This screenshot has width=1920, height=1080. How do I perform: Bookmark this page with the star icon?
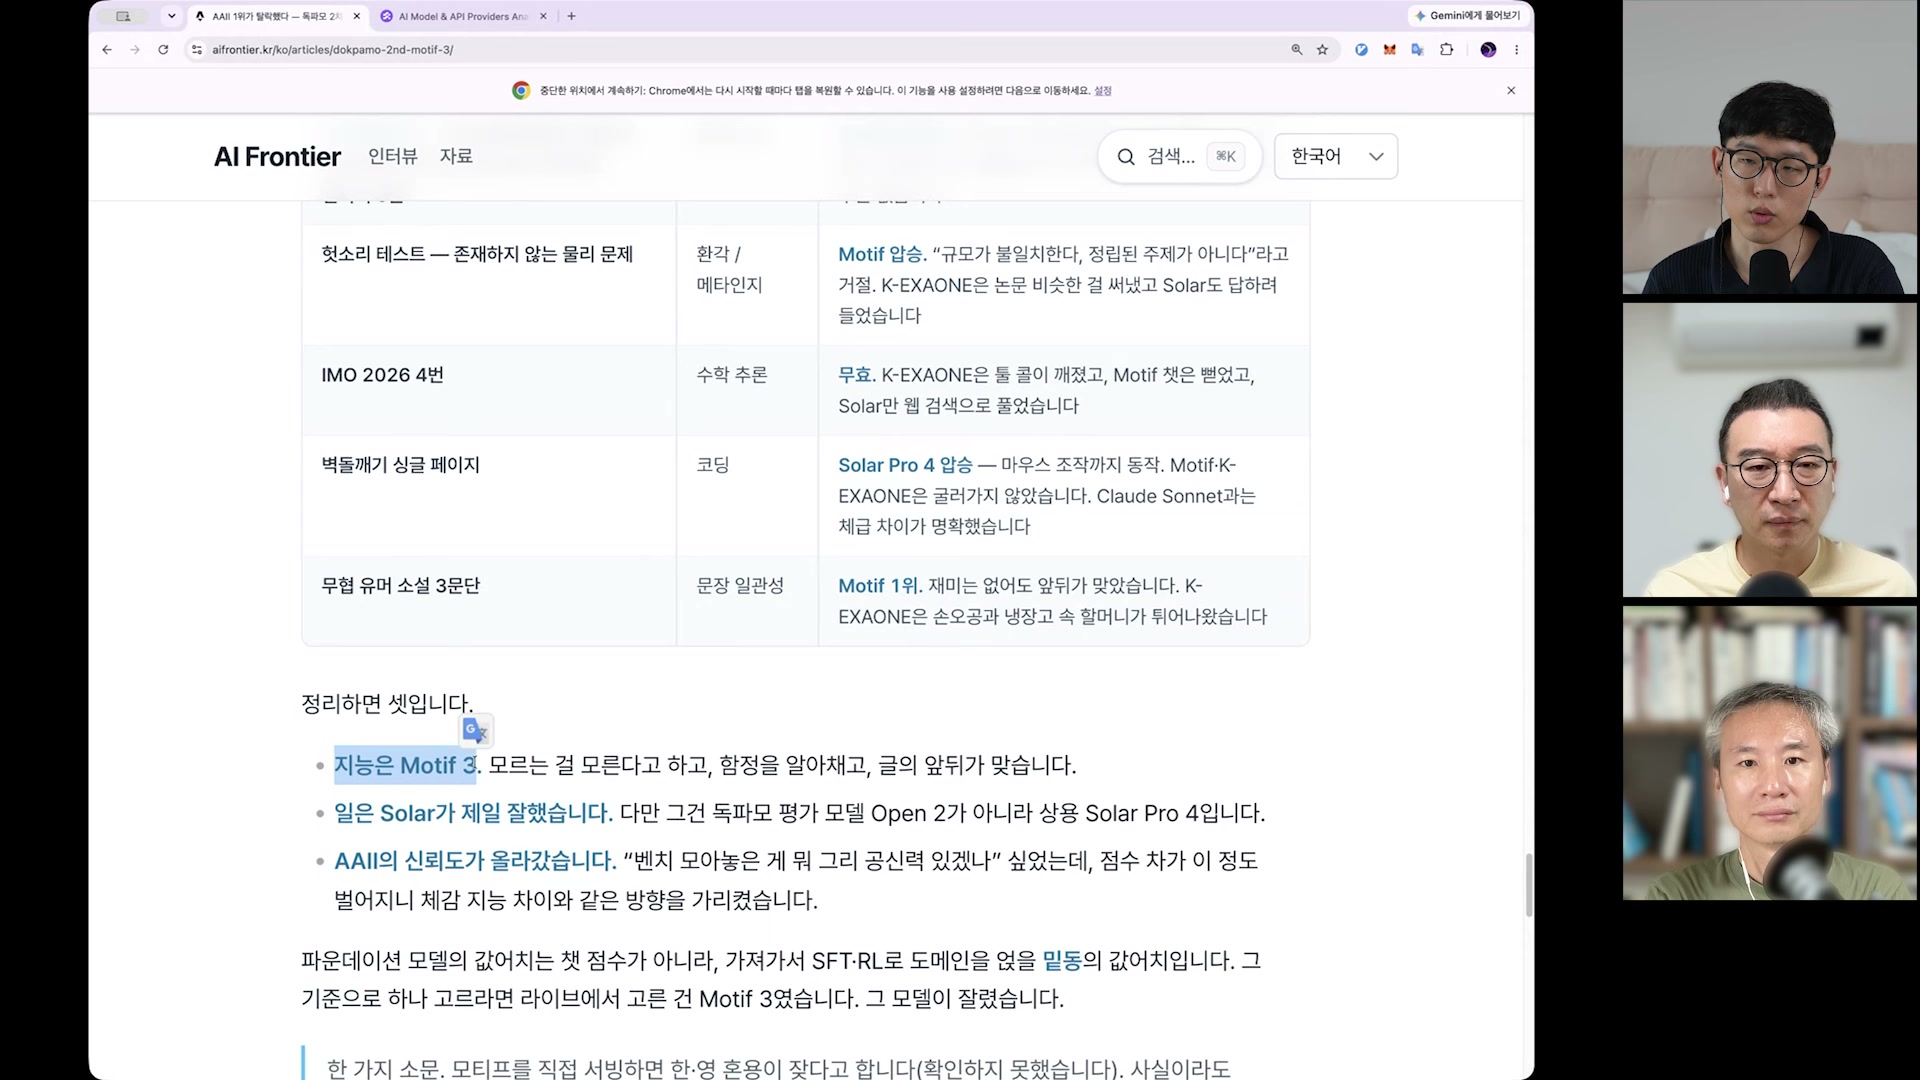[x=1322, y=49]
